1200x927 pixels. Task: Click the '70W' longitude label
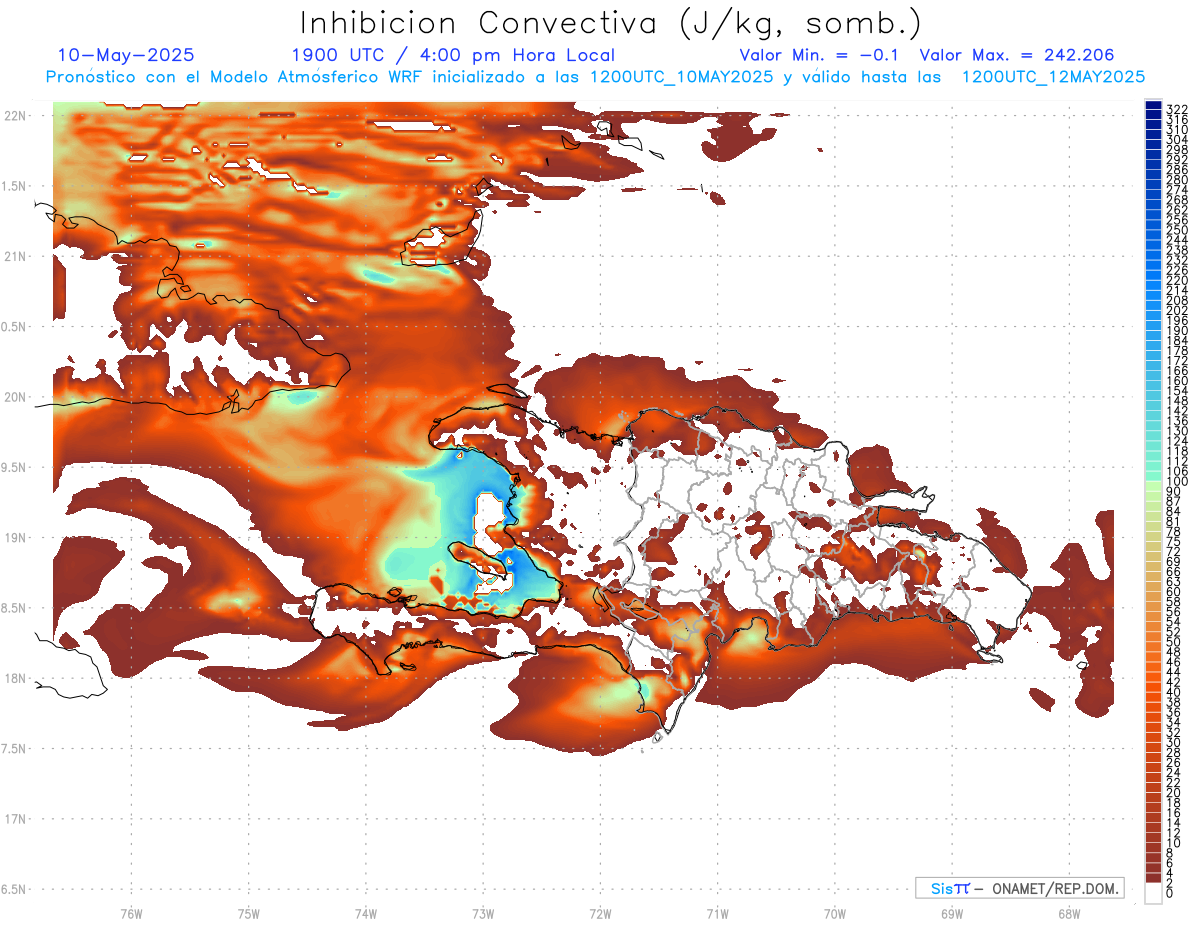(835, 913)
